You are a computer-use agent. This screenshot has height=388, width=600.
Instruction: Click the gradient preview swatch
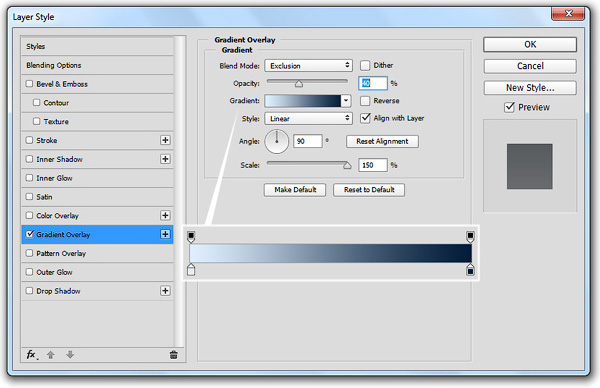303,101
